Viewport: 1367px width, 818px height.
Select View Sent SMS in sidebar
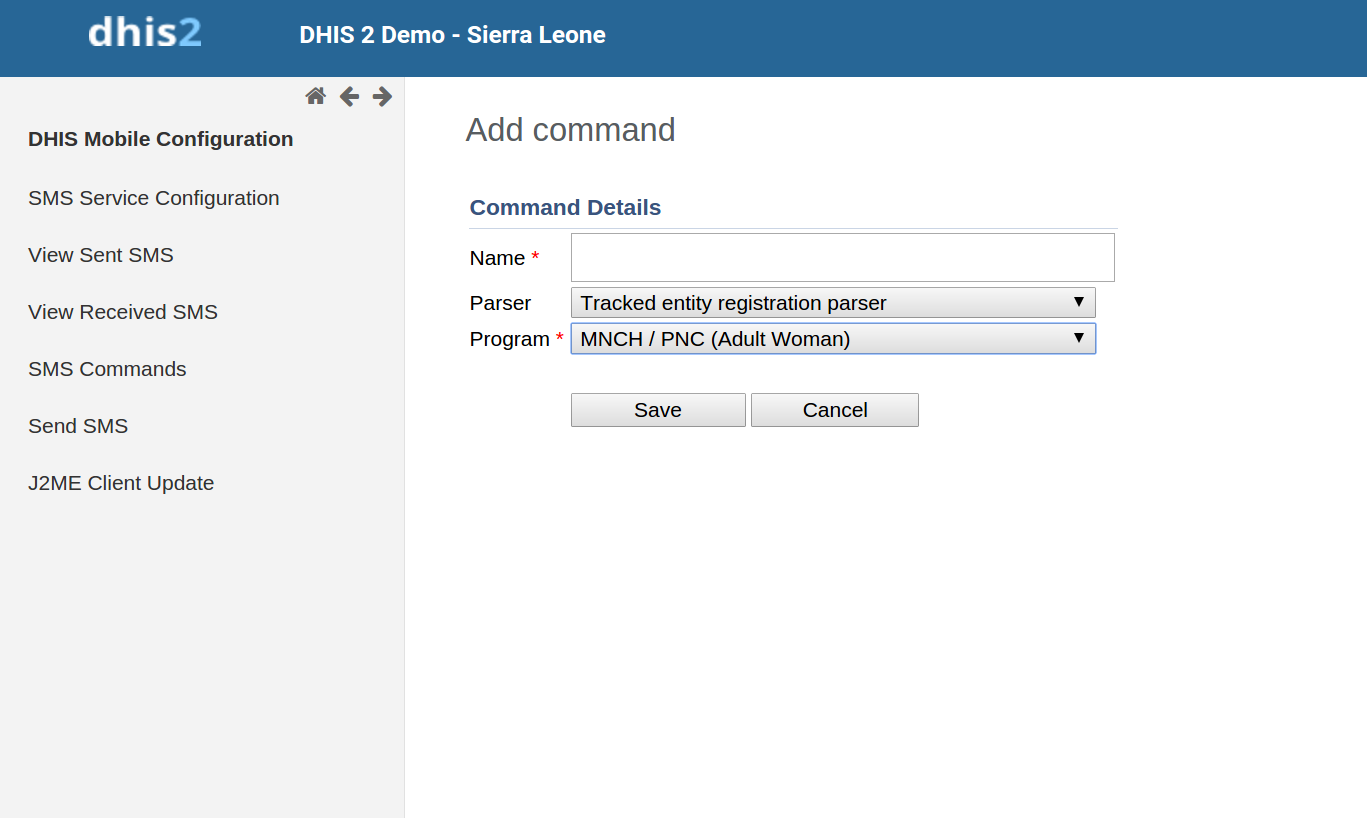click(101, 255)
